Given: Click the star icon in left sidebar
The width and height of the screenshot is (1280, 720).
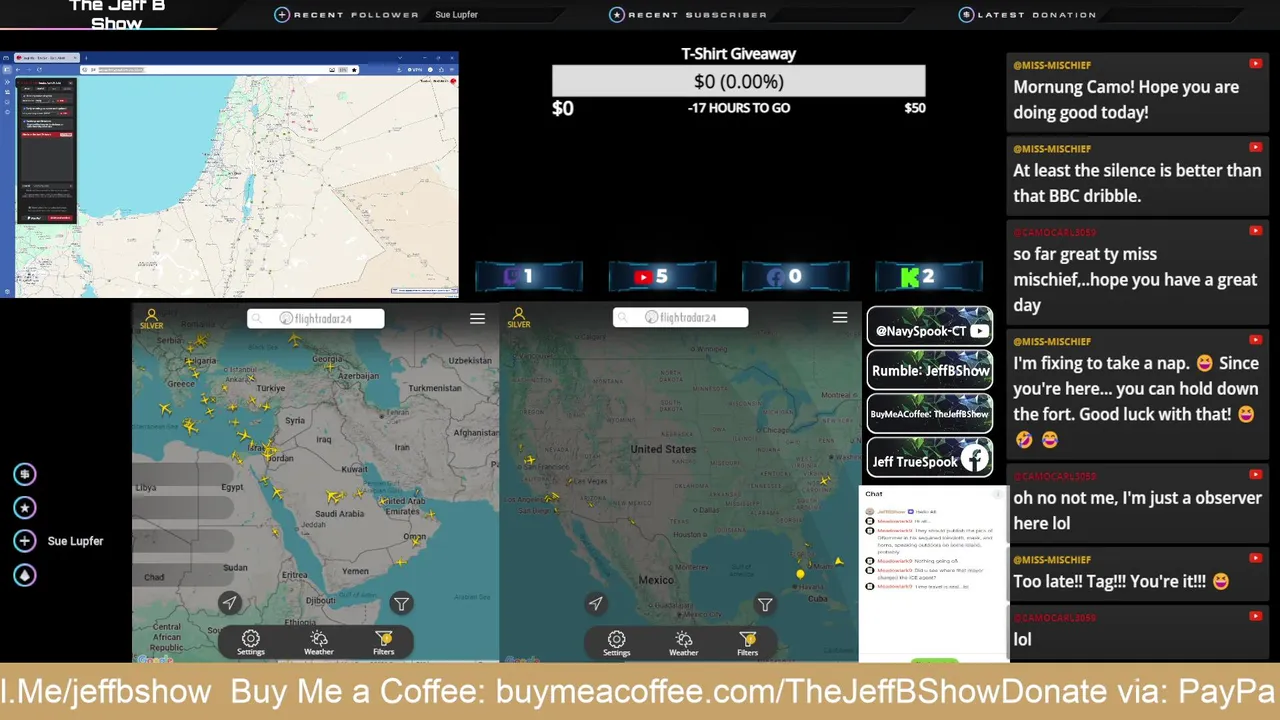Looking at the screenshot, I should (x=25, y=507).
